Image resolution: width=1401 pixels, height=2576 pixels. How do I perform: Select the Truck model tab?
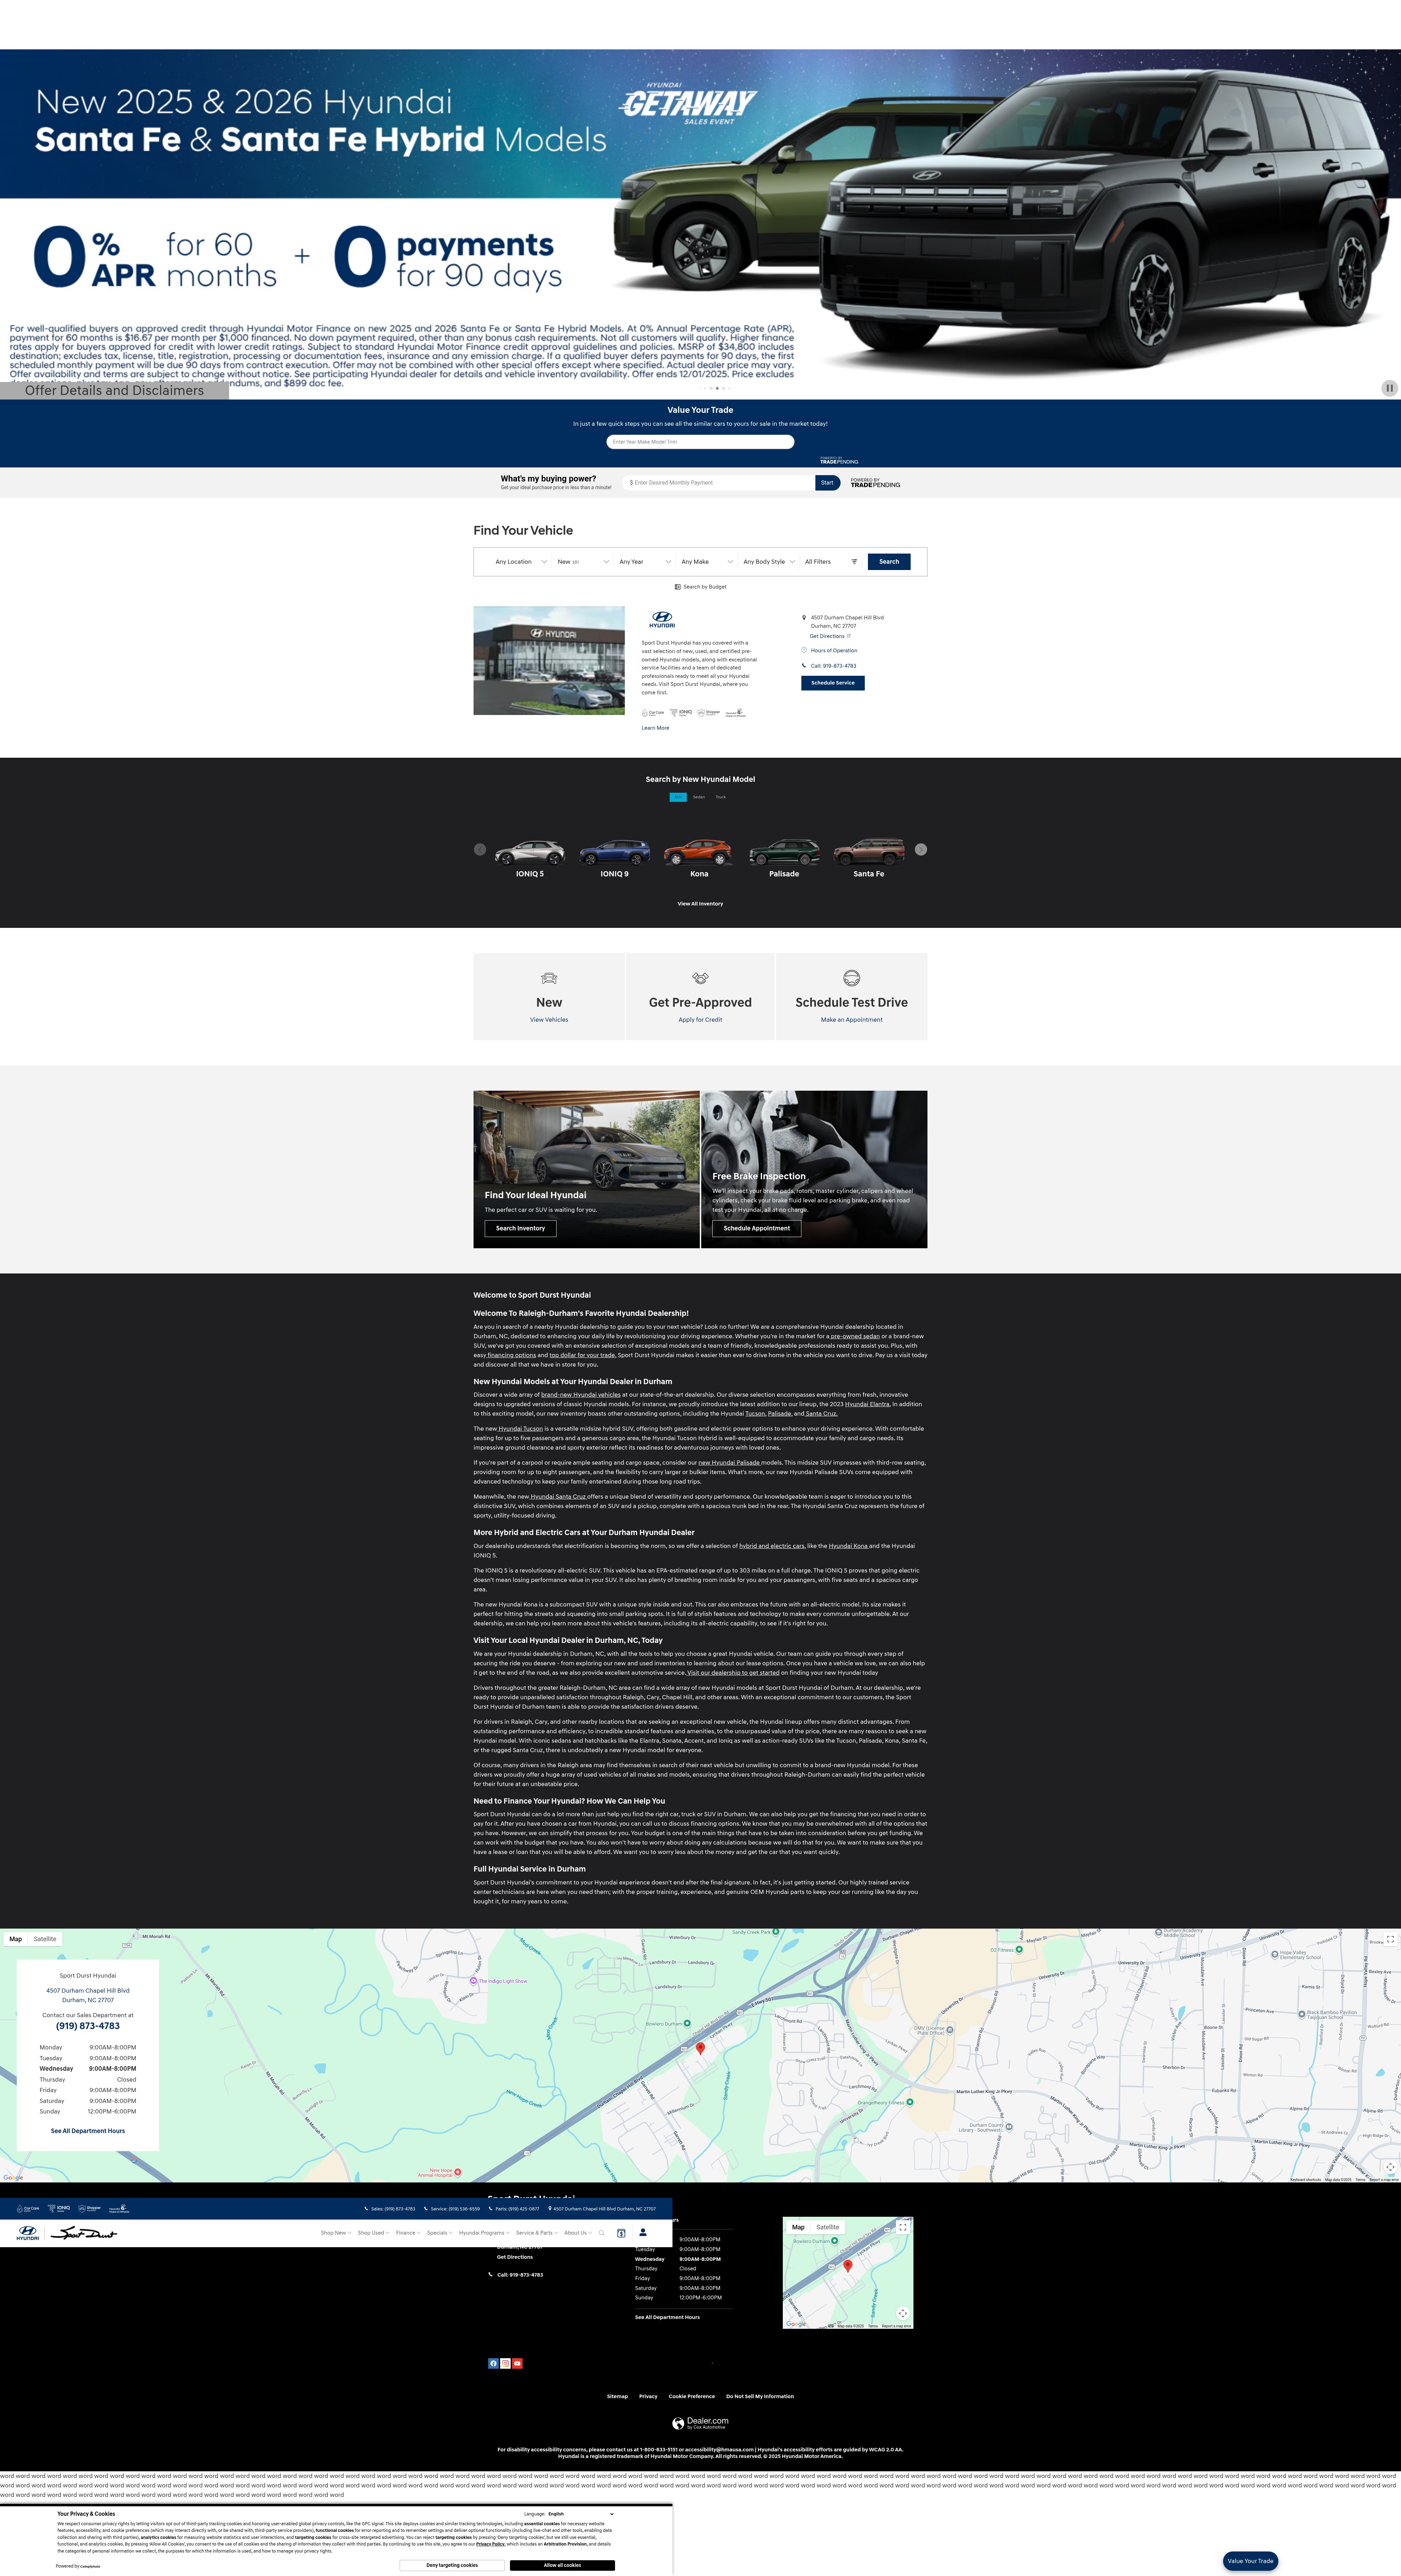click(x=721, y=797)
